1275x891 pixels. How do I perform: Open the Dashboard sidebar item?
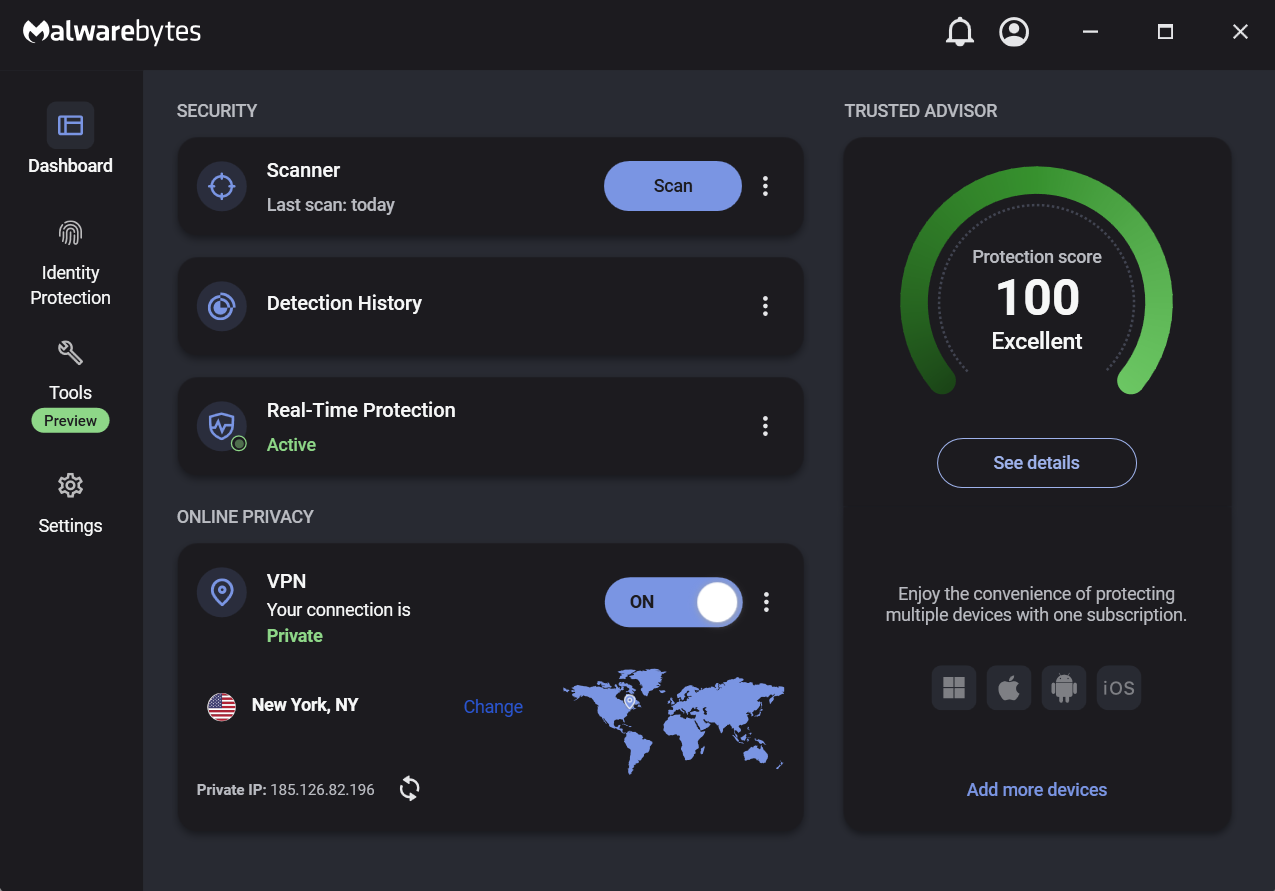(x=70, y=139)
